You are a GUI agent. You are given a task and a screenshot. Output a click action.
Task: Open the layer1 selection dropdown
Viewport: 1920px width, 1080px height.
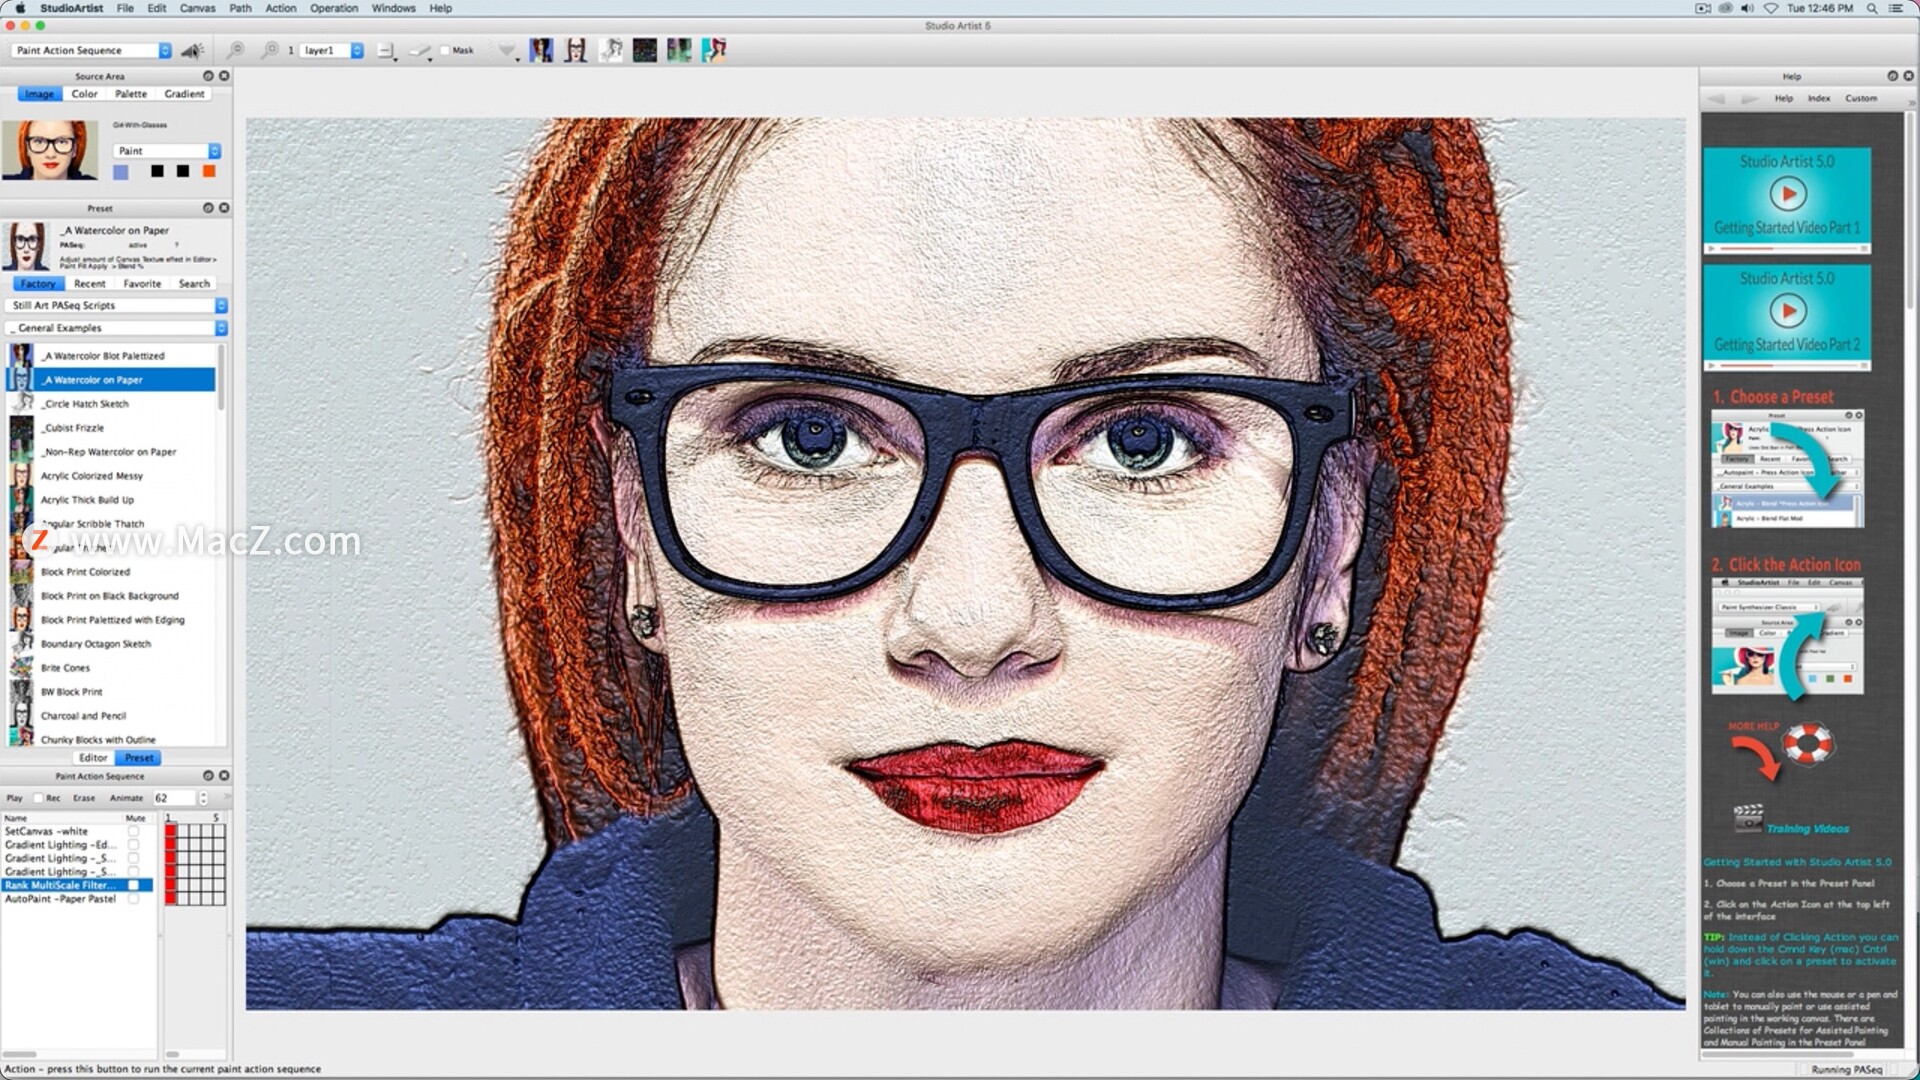(330, 49)
